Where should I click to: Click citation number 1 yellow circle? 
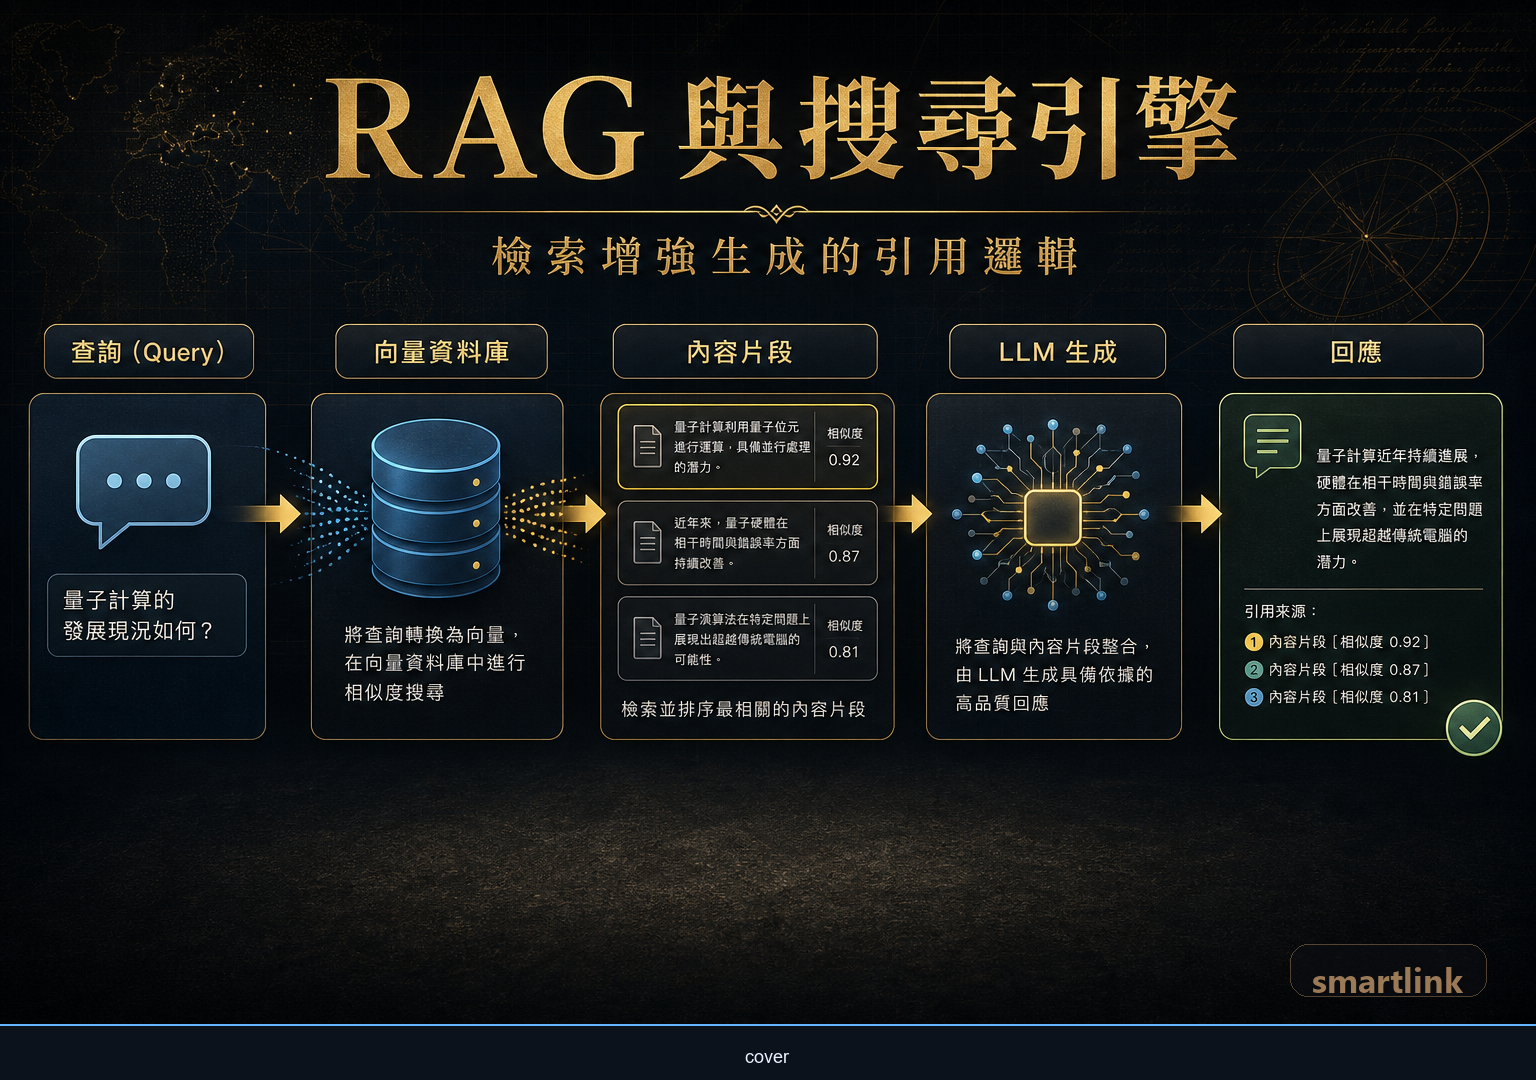point(1254,642)
